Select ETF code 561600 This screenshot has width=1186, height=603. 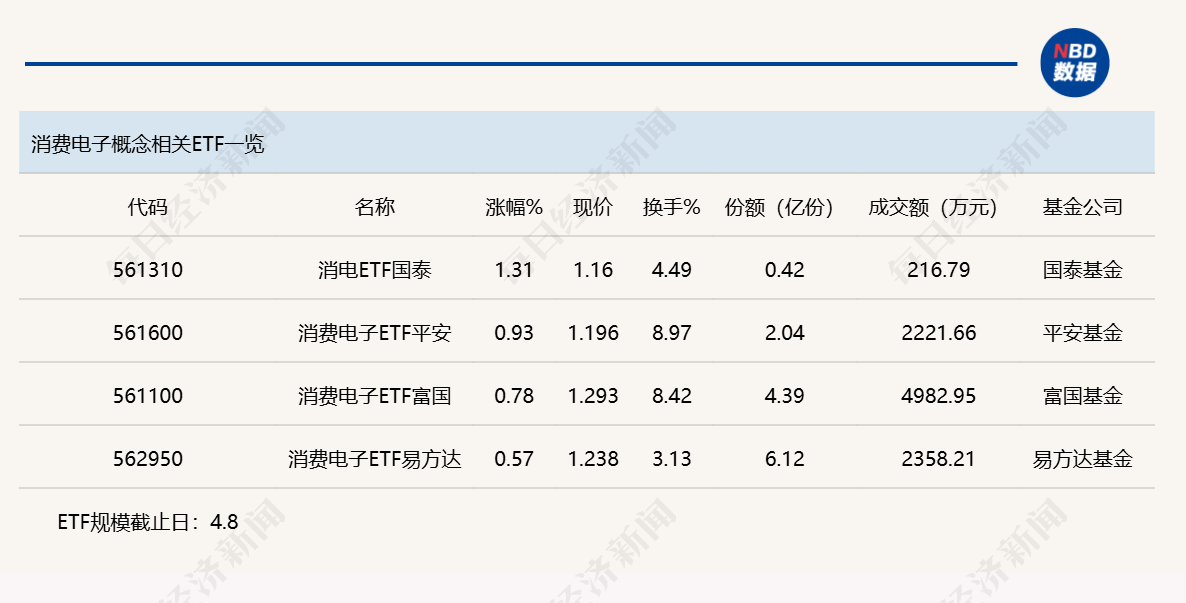pos(148,333)
